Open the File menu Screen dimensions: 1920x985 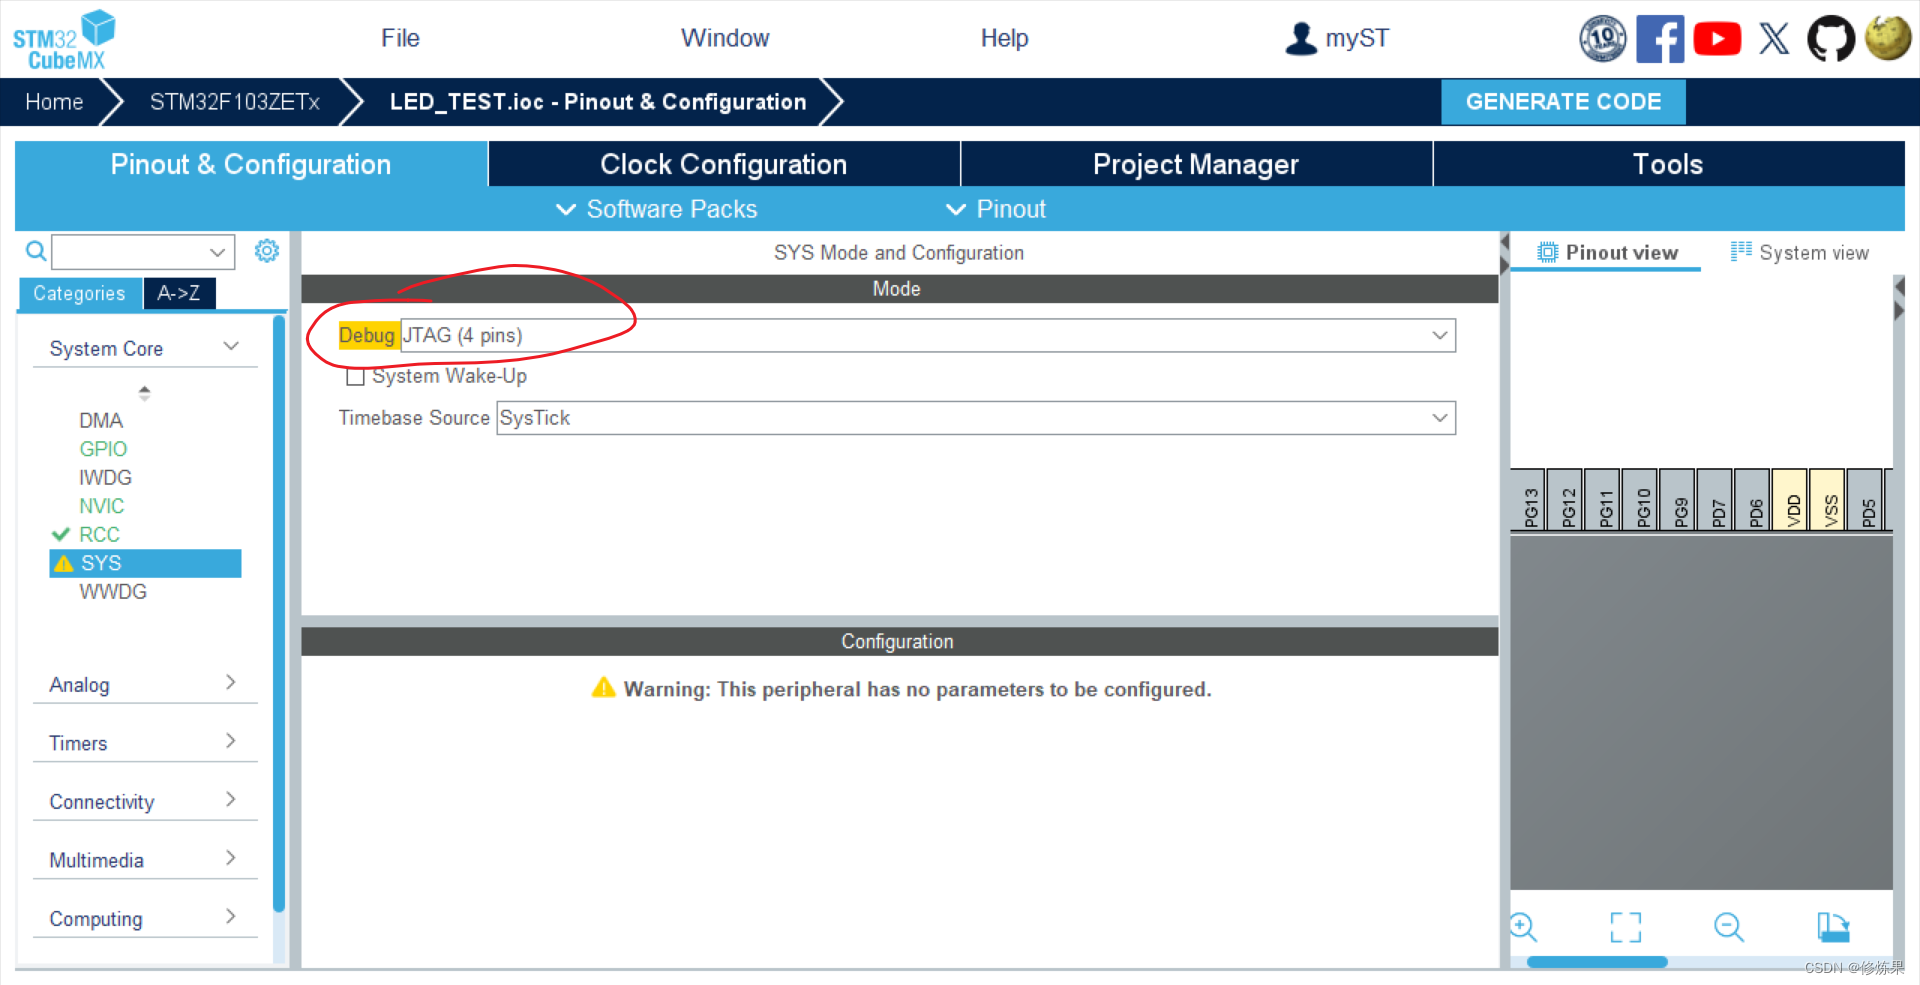(400, 38)
